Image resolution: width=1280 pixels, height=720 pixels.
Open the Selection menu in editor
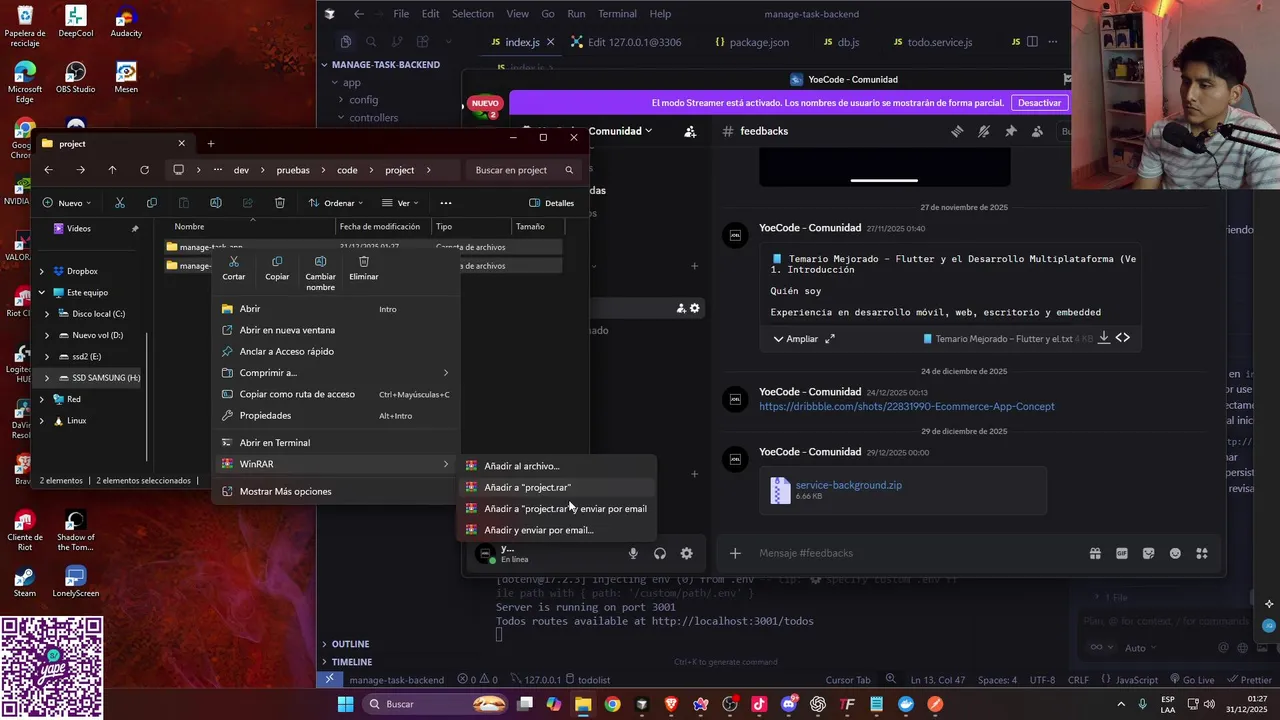(x=472, y=14)
